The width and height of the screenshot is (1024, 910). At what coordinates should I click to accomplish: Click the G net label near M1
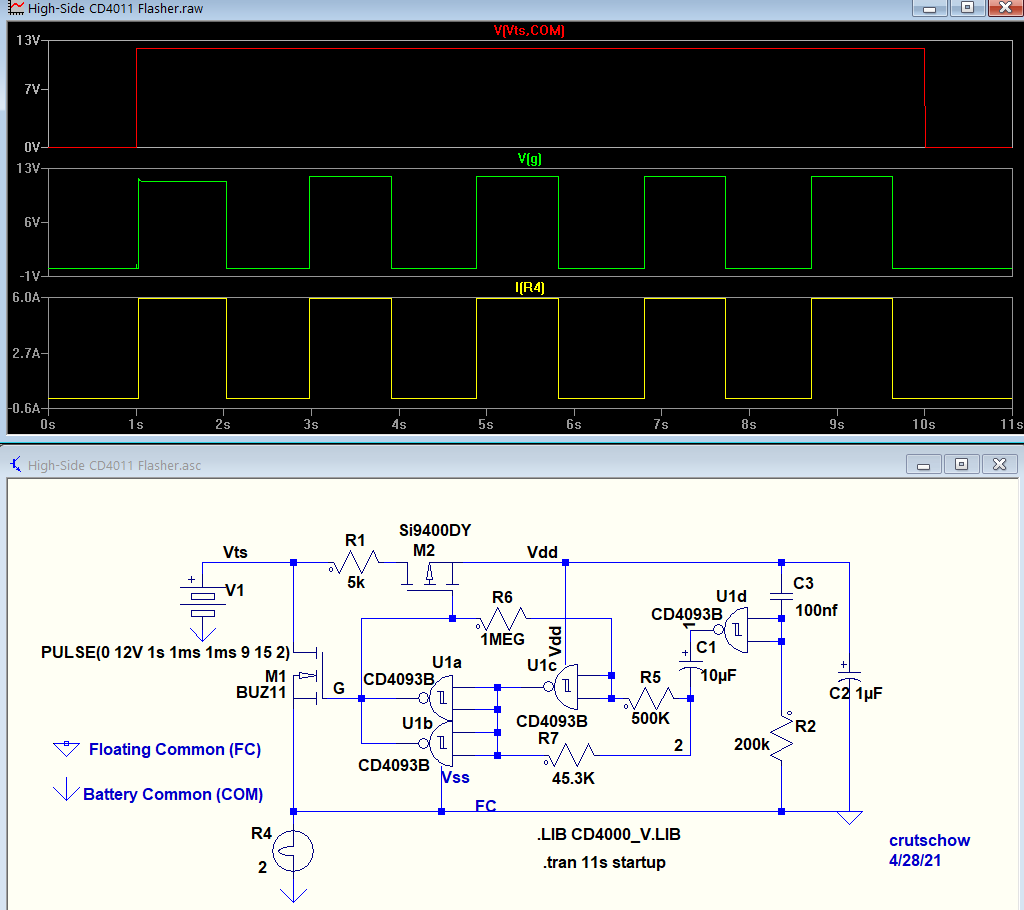coord(339,688)
